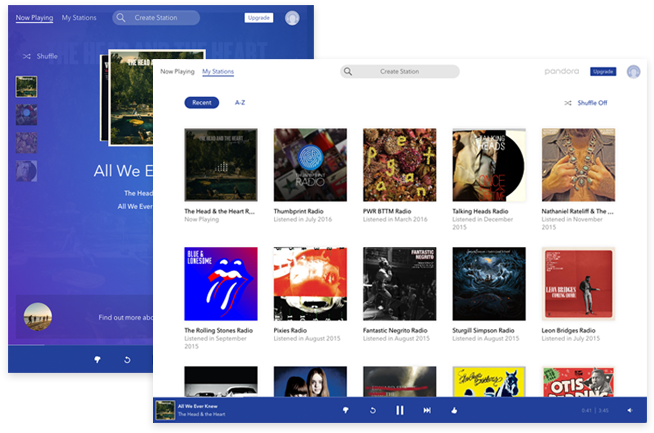Image resolution: width=654 pixels, height=433 pixels.
Task: Click Upgrade button in the back window
Action: coord(259,18)
